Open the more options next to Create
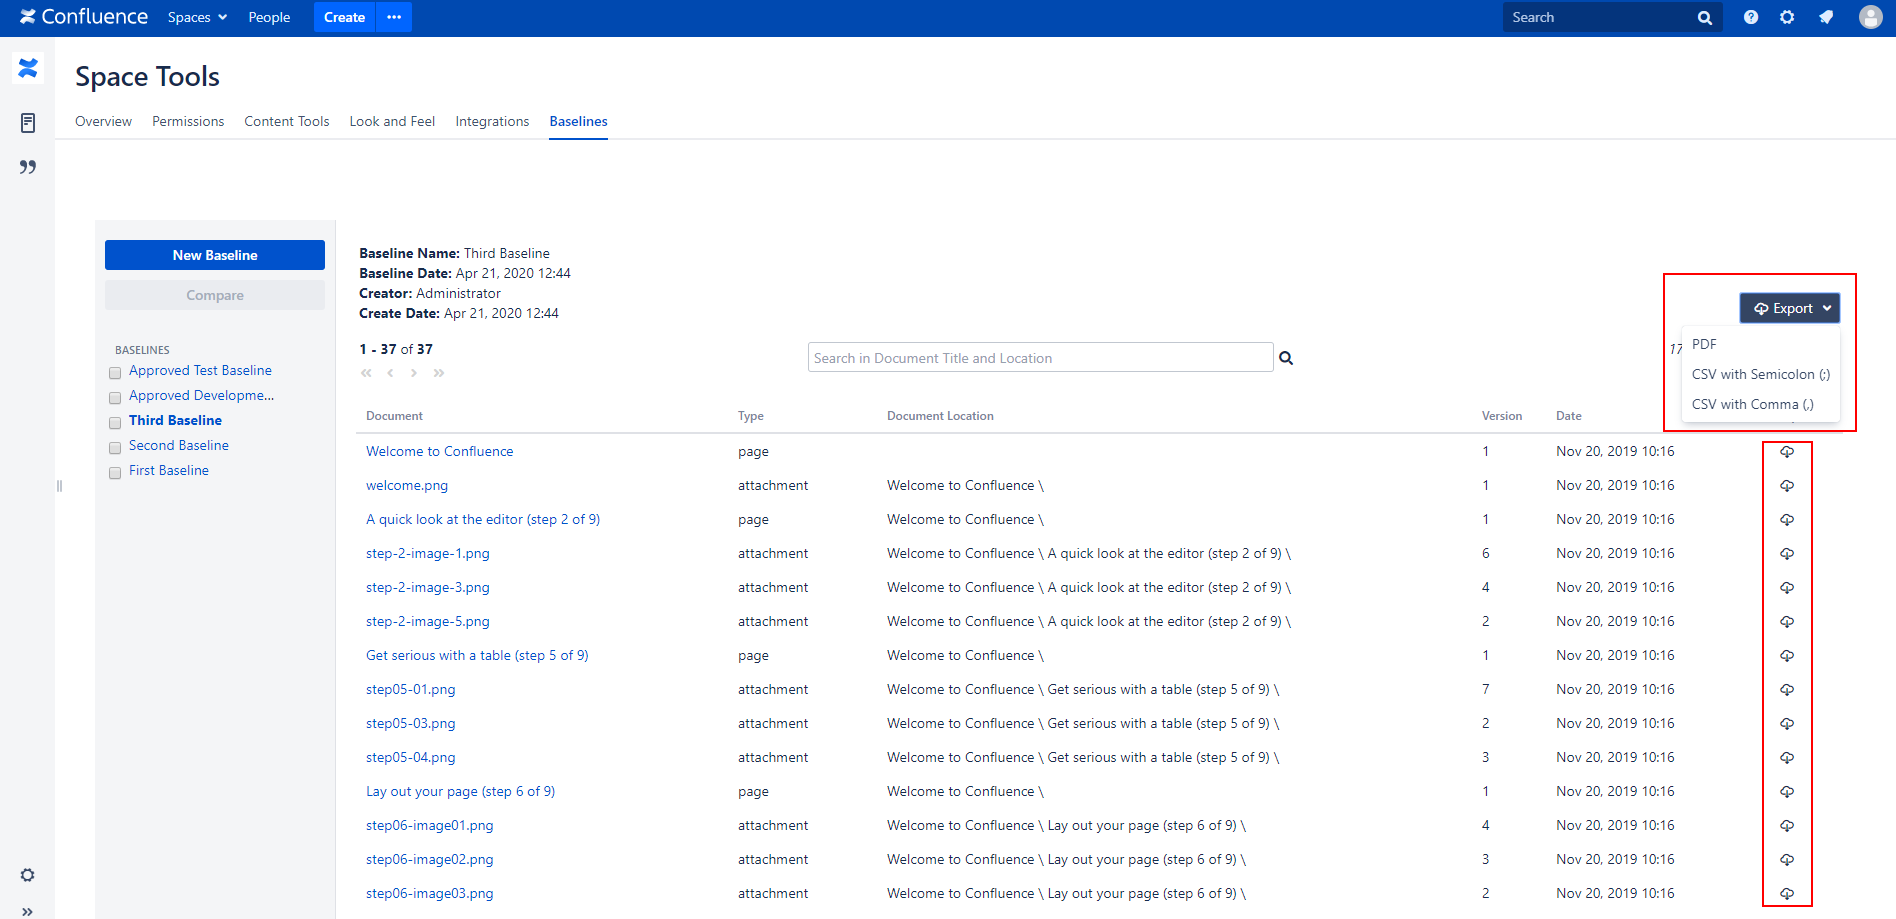 pos(394,17)
